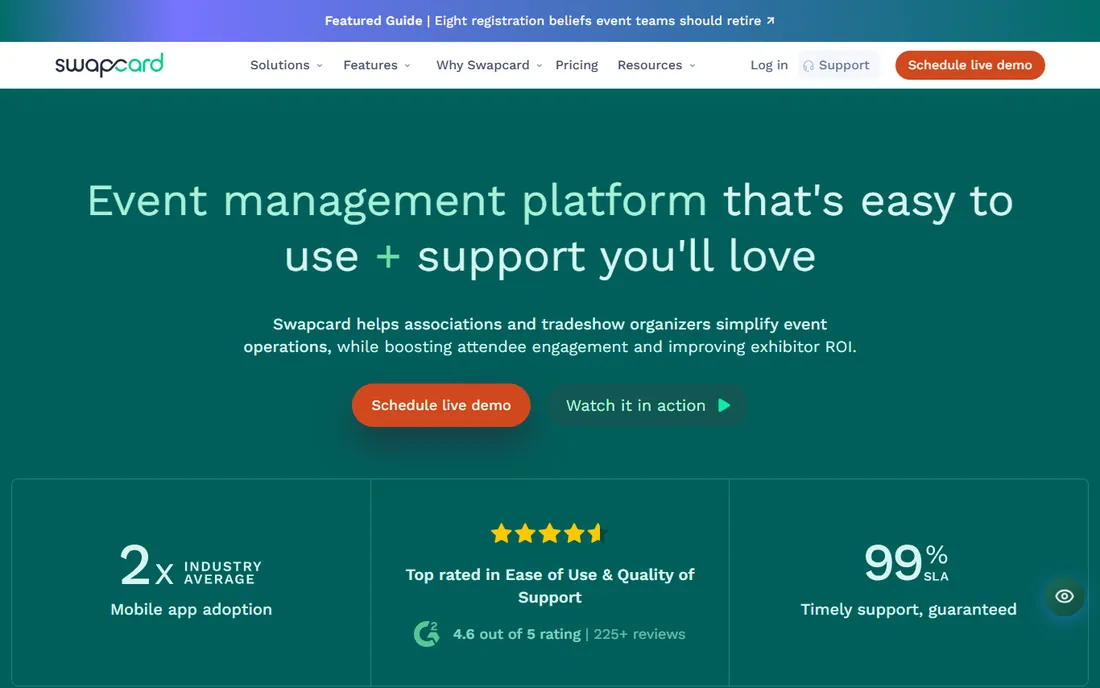
Task: Click the '99% SLA' stat
Action: (x=906, y=563)
